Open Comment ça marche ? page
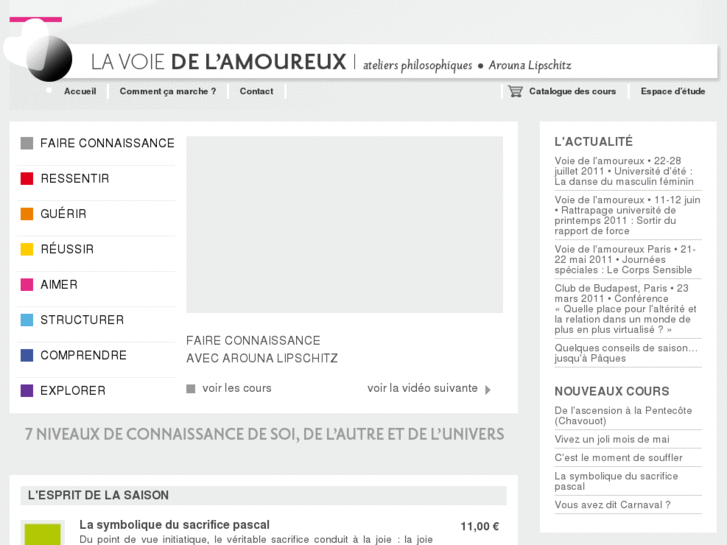727x545 pixels. click(x=168, y=91)
